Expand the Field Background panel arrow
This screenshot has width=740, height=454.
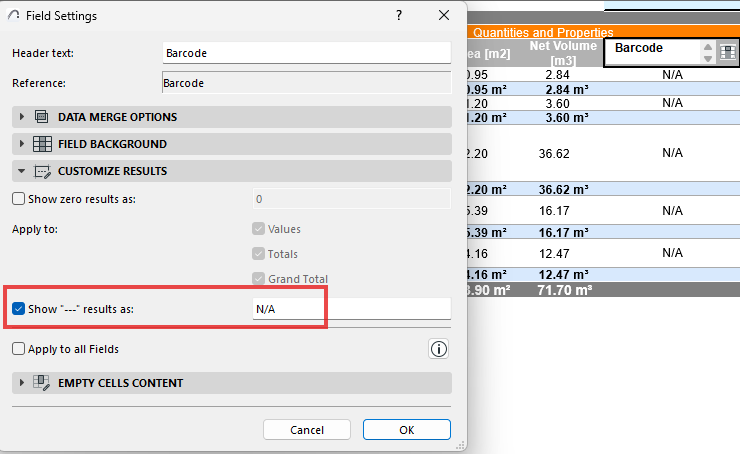pos(22,144)
